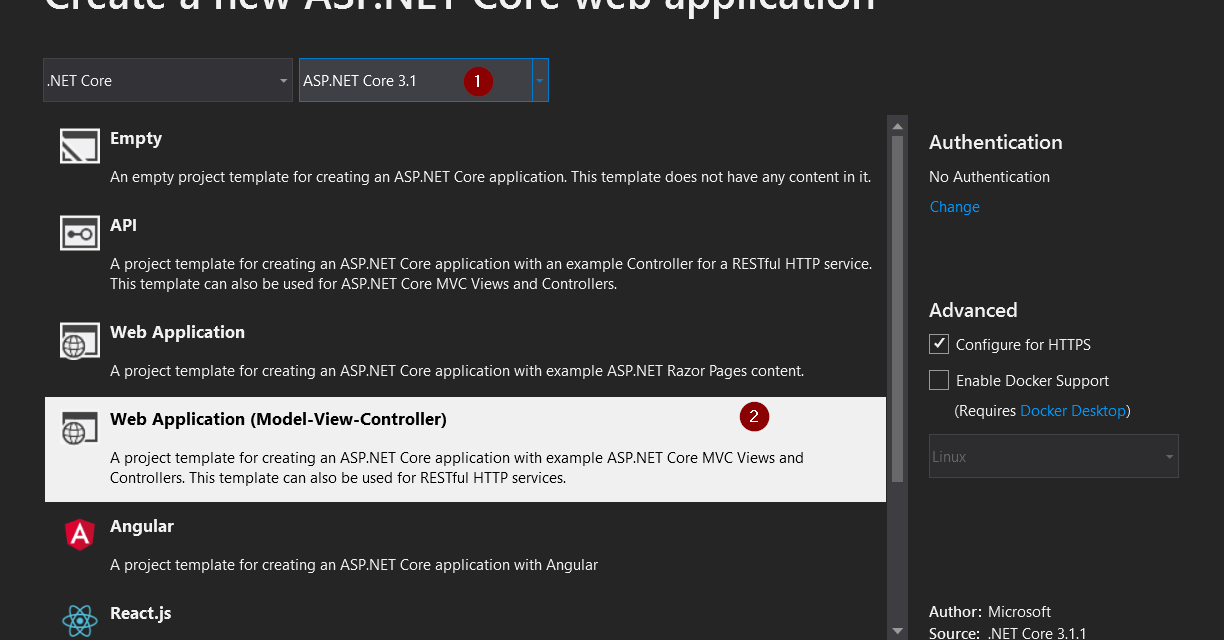Open the Docker Desktop link
The image size is (1224, 640).
tap(1072, 411)
